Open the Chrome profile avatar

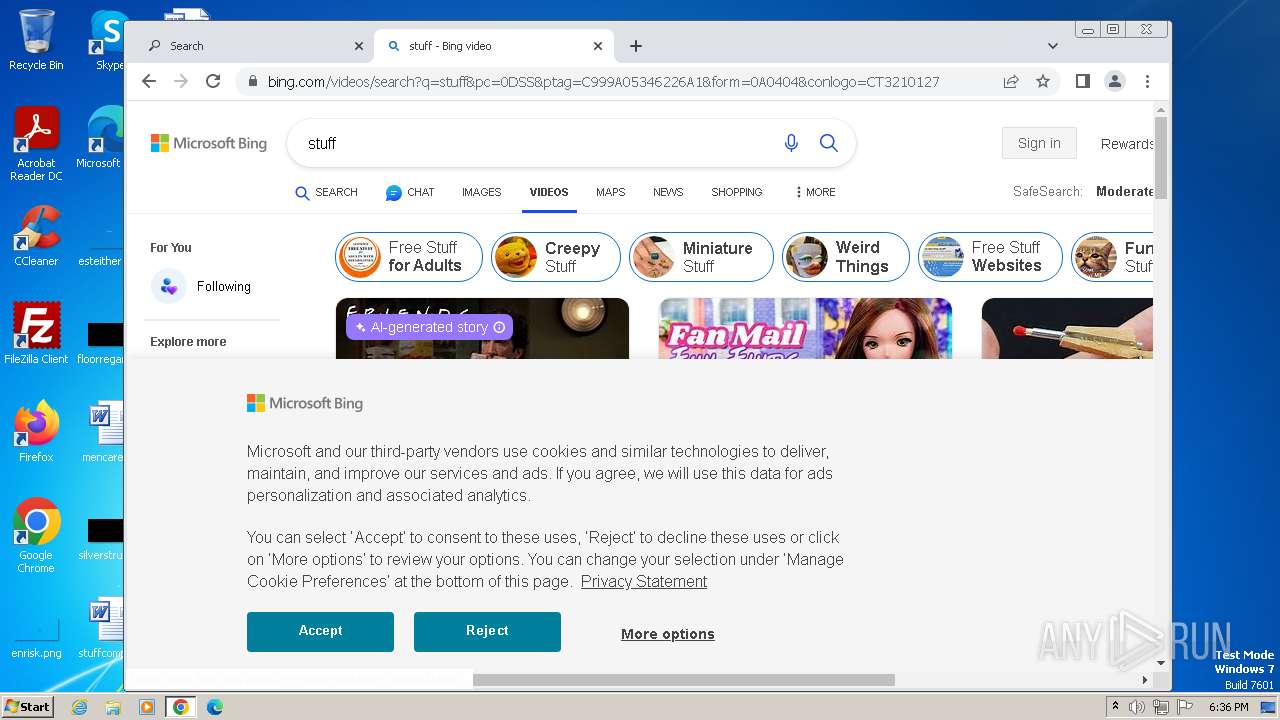(x=1114, y=81)
